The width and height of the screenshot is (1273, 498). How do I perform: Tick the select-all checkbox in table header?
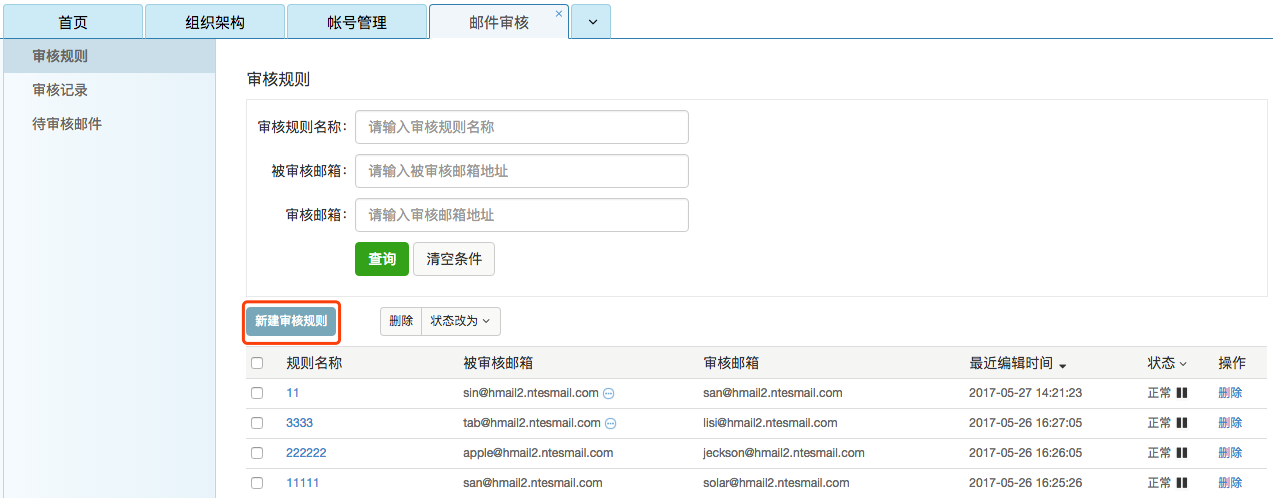[x=257, y=363]
